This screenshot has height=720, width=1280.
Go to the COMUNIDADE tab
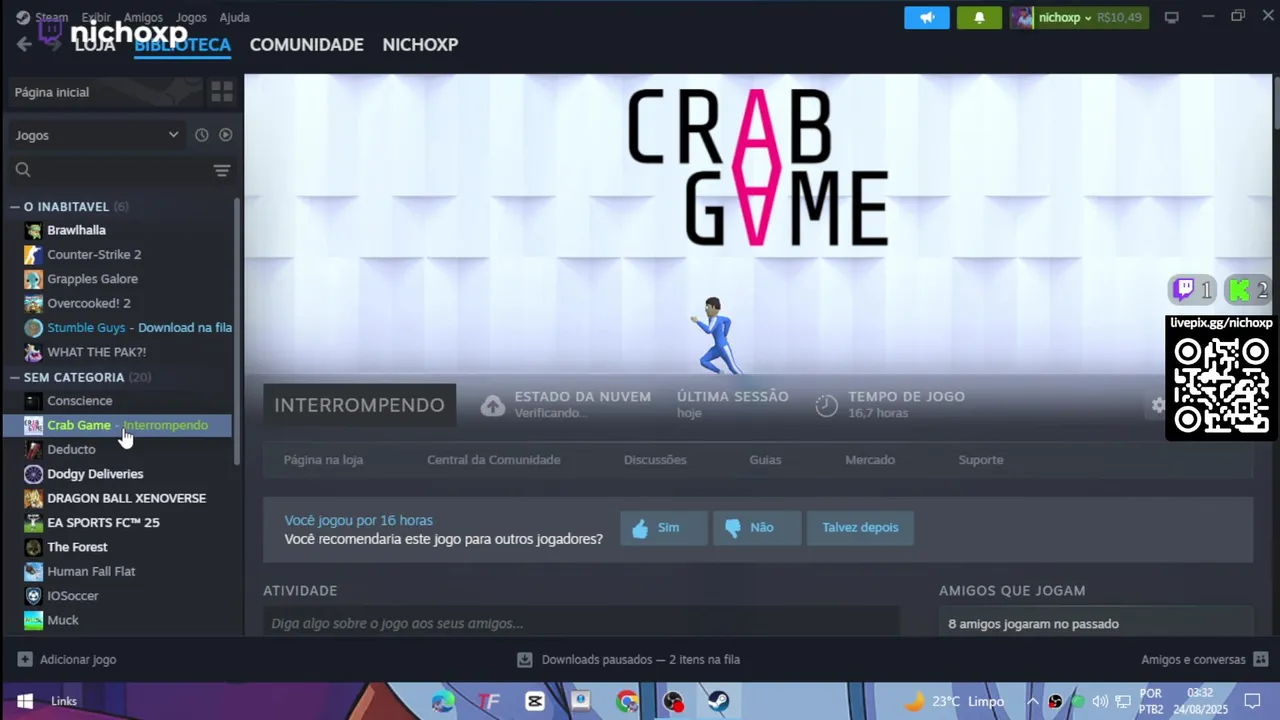[306, 45]
